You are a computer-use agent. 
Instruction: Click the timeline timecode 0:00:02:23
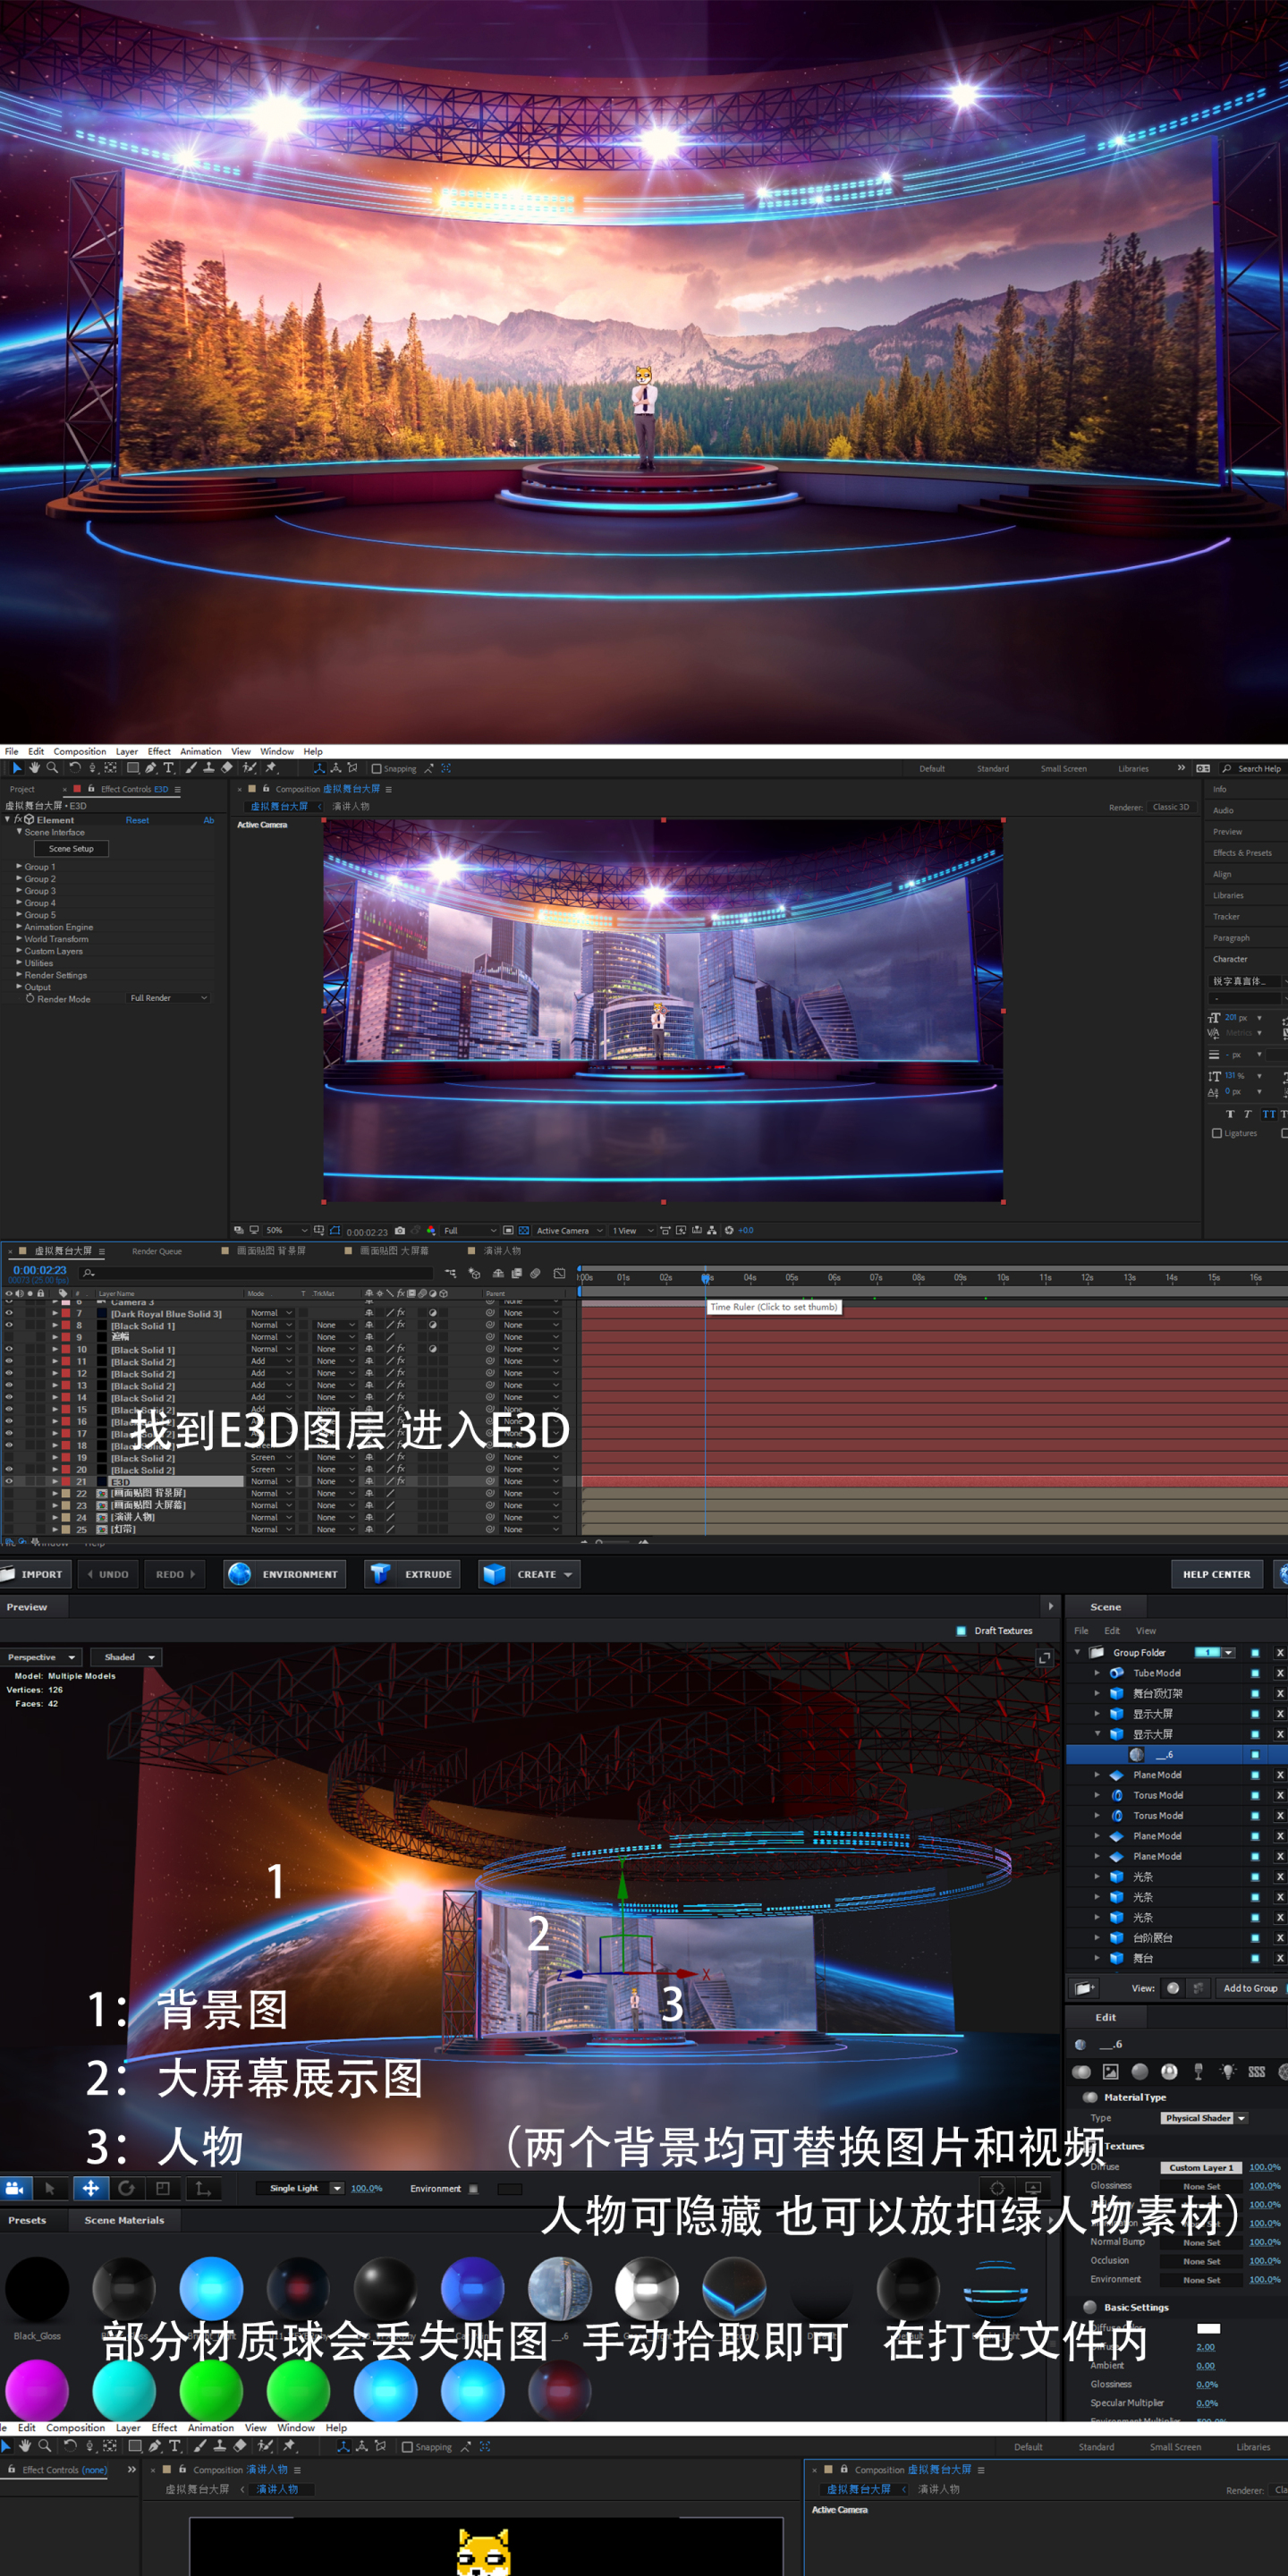click(40, 1270)
